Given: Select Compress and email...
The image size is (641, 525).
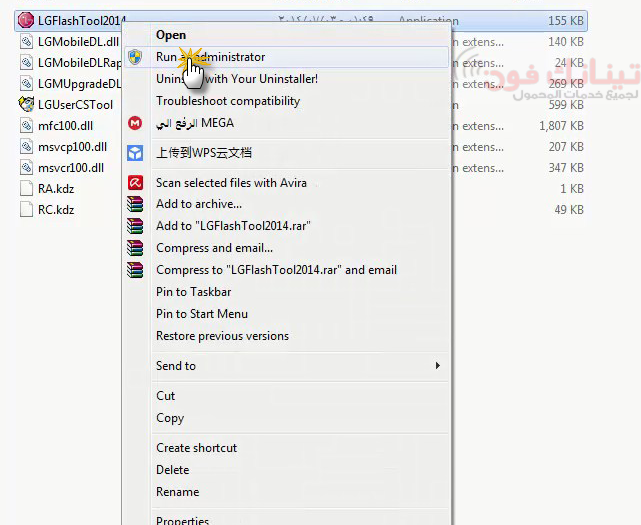Looking at the screenshot, I should [214, 248].
